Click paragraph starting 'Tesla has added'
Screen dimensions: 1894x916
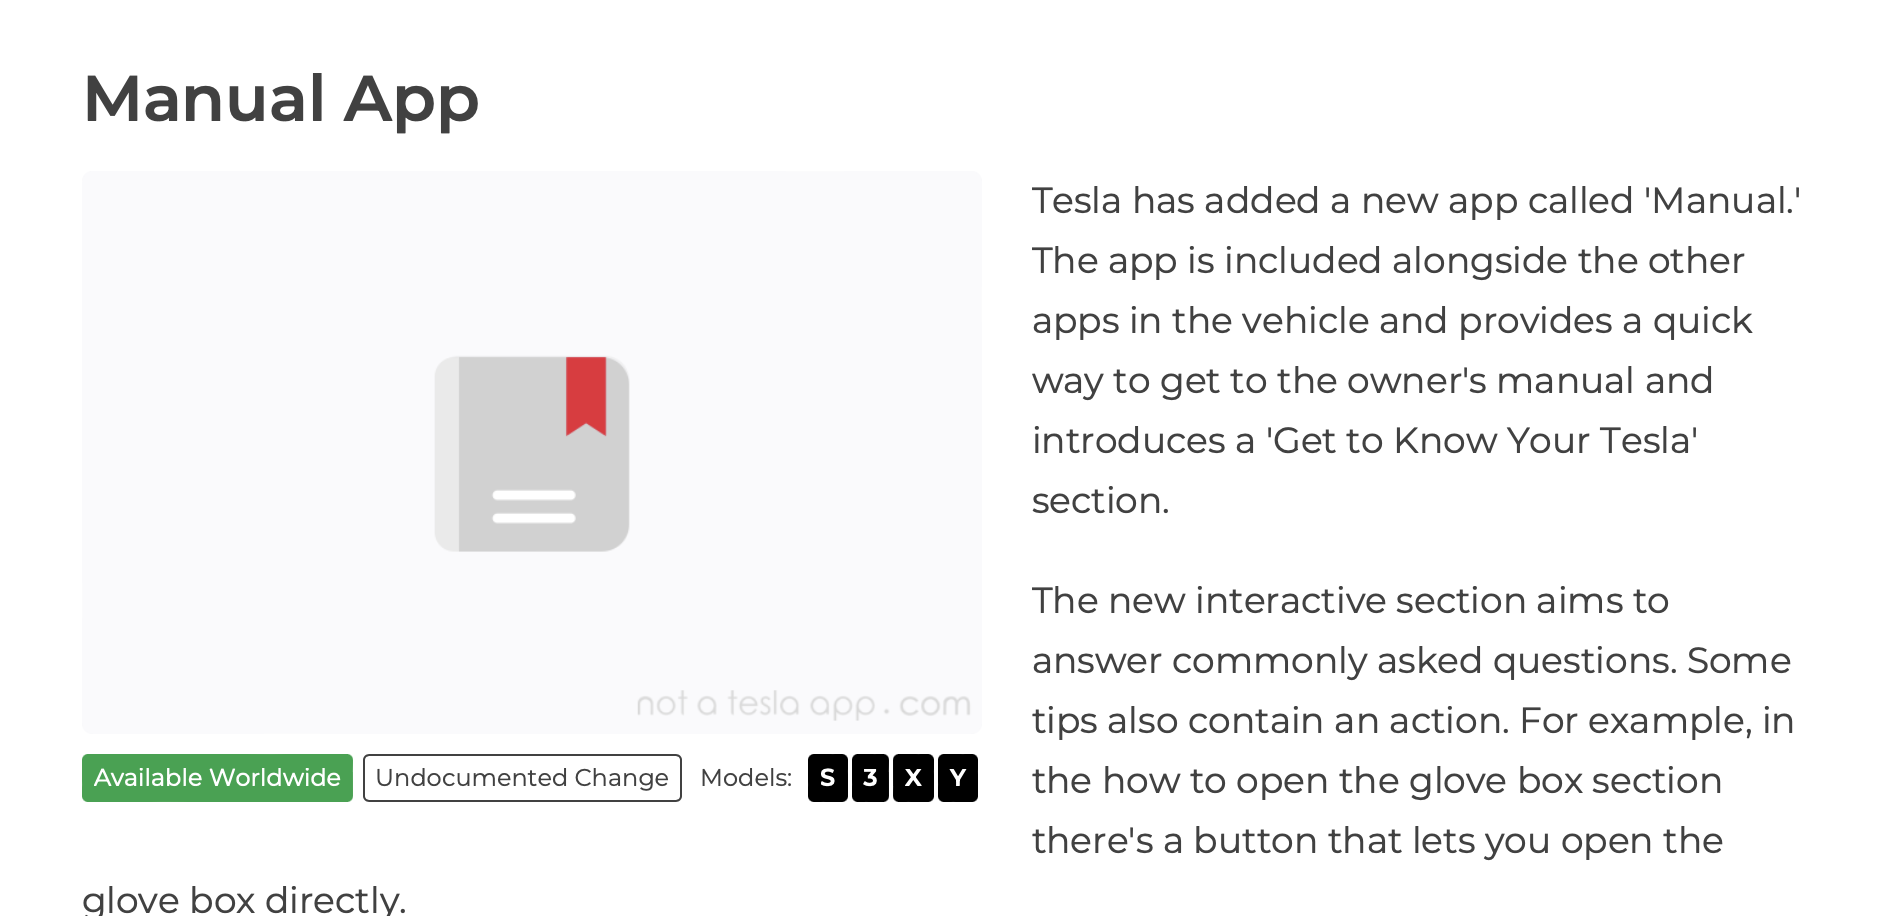point(1416,350)
